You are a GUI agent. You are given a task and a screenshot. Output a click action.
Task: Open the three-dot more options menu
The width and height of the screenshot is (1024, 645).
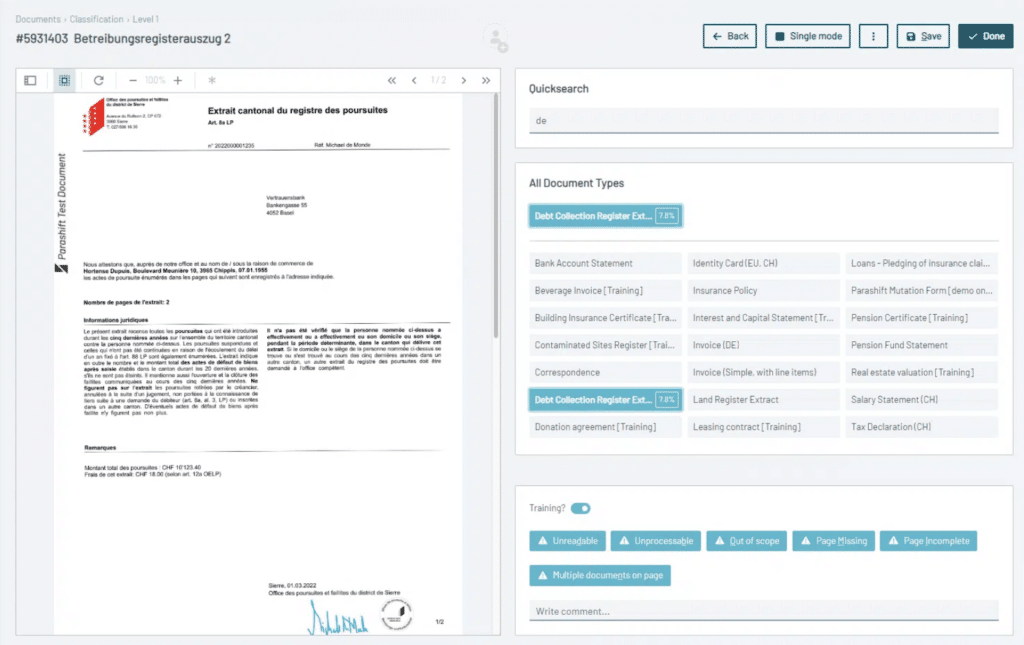[x=873, y=36]
